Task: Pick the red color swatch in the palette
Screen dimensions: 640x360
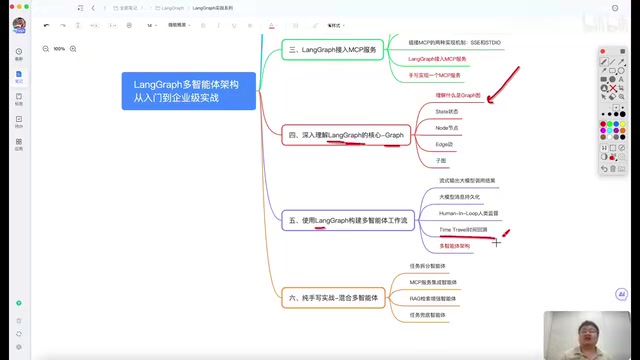Action: (x=603, y=124)
